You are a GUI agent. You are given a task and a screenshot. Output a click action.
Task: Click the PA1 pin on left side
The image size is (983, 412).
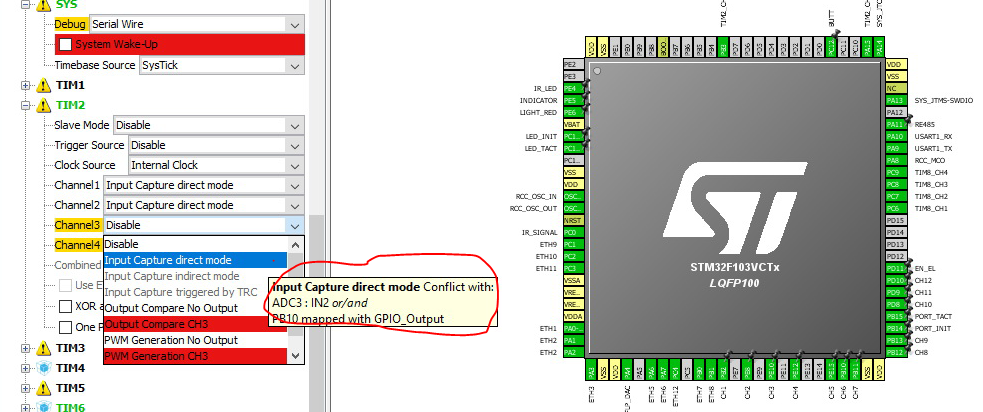[x=573, y=340]
